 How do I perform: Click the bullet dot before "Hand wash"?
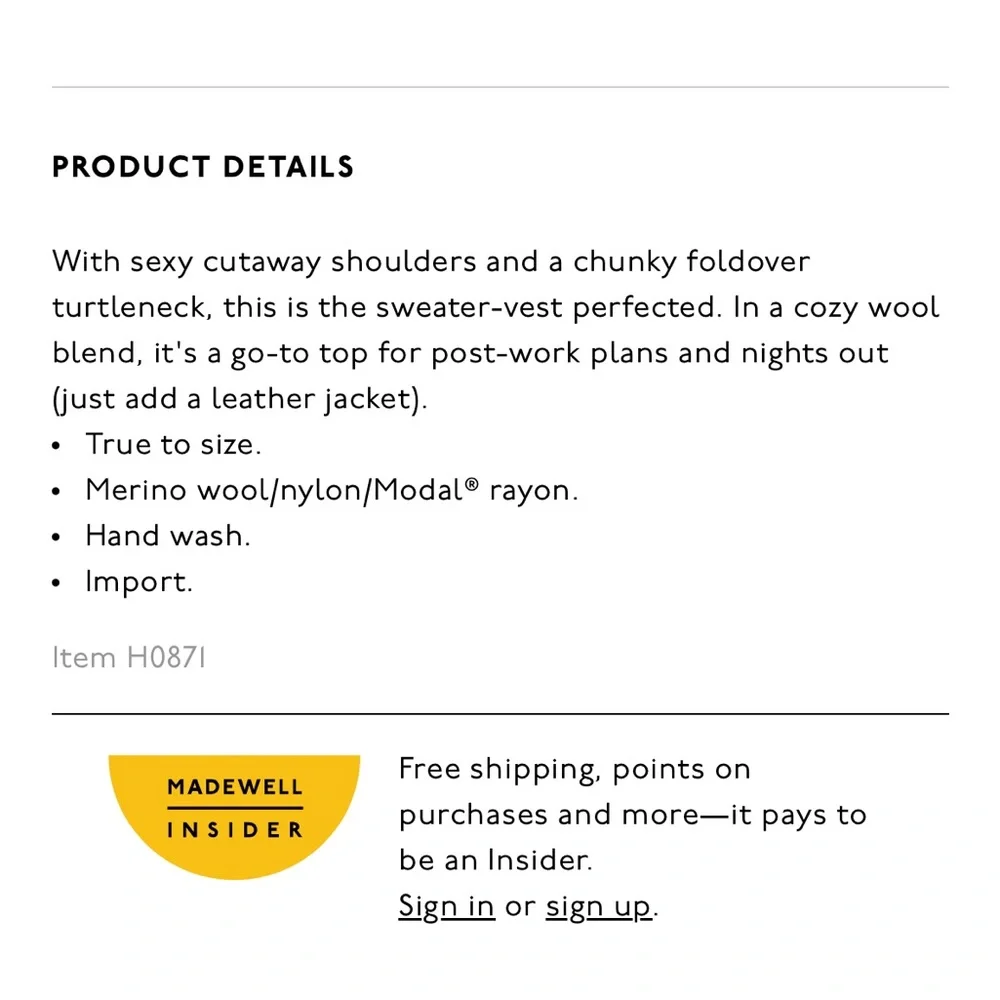pyautogui.click(x=58, y=538)
